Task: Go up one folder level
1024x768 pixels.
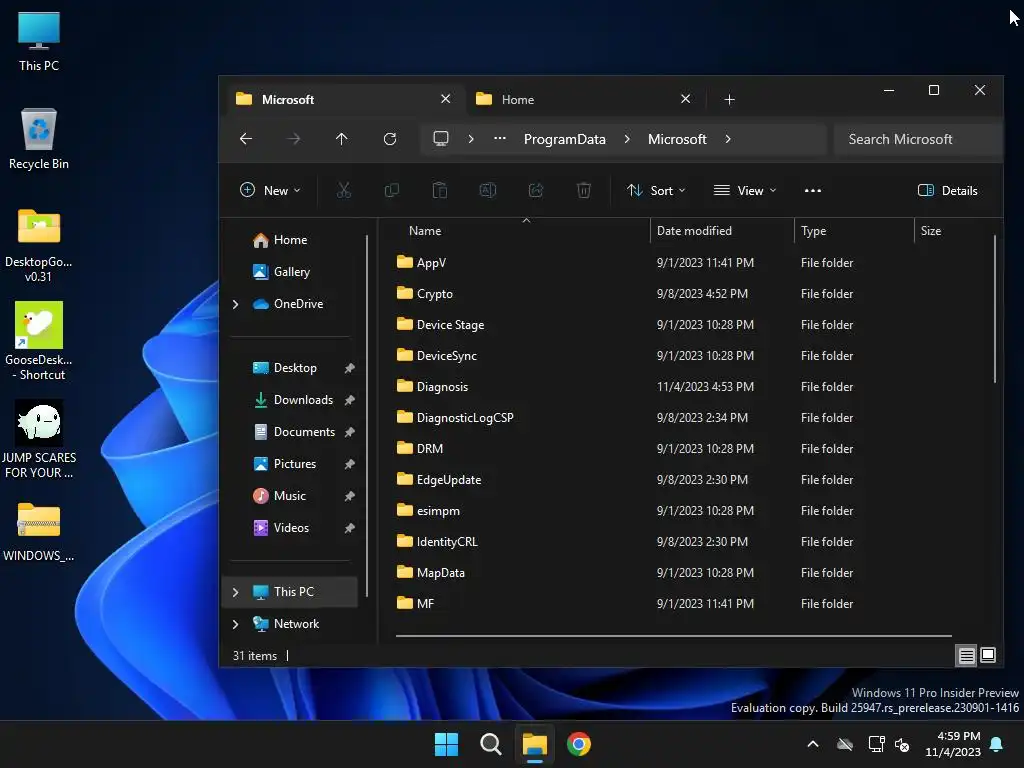Action: [342, 138]
